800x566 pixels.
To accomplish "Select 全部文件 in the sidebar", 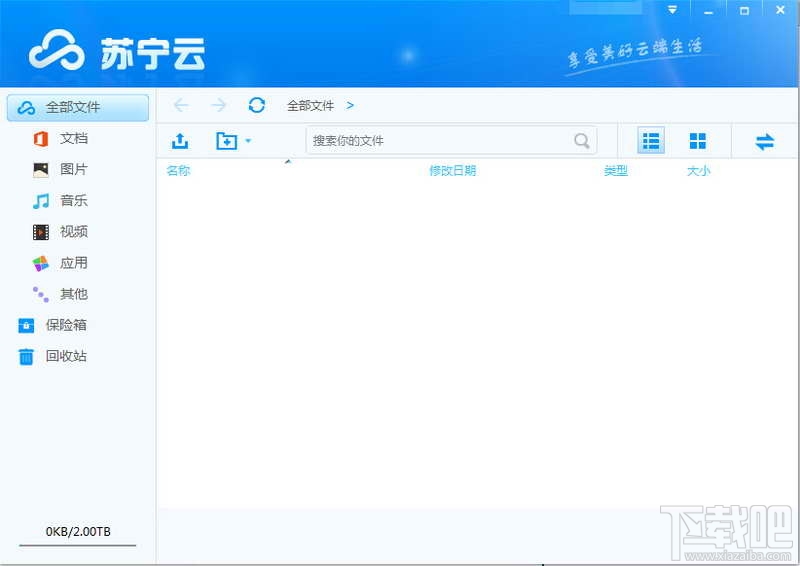I will pyautogui.click(x=78, y=107).
